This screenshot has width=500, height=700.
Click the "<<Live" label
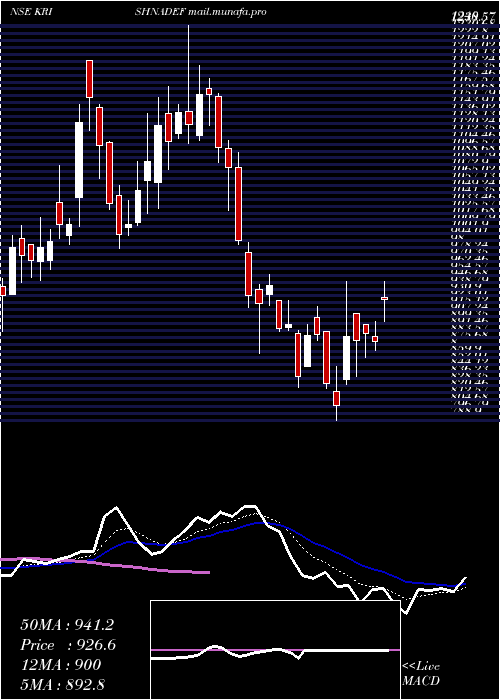(421, 667)
